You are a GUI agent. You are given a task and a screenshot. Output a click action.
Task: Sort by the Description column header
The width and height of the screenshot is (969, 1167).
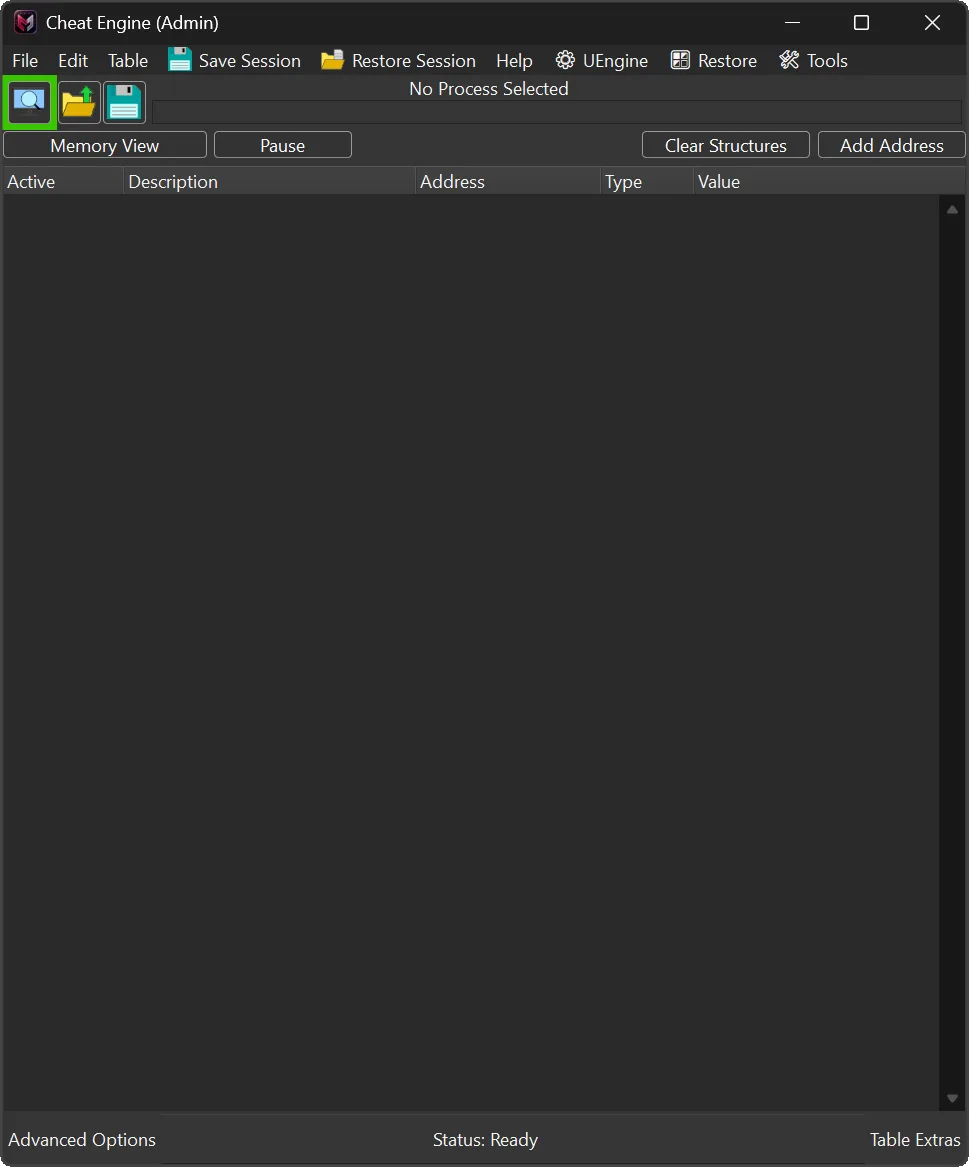click(x=269, y=182)
